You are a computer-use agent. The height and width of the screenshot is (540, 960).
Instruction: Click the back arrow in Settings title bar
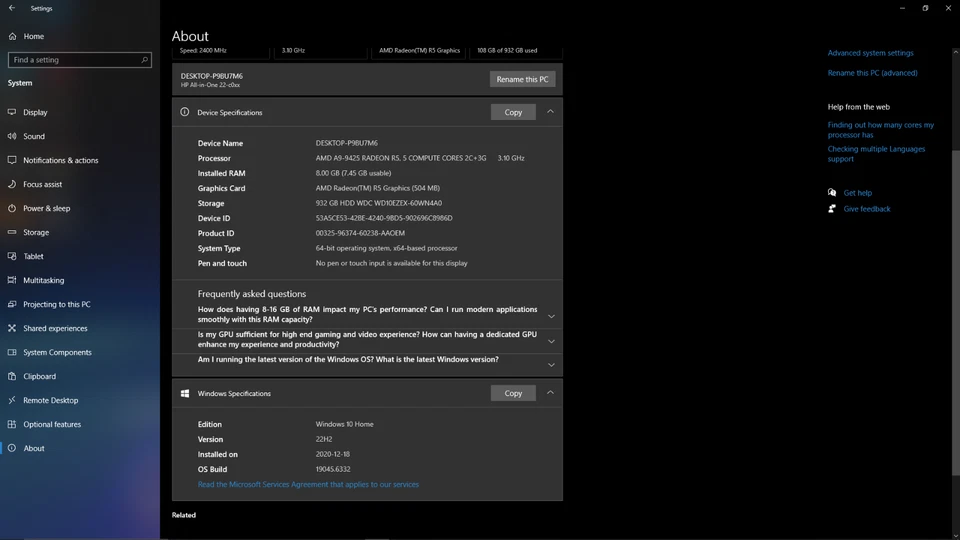12,8
